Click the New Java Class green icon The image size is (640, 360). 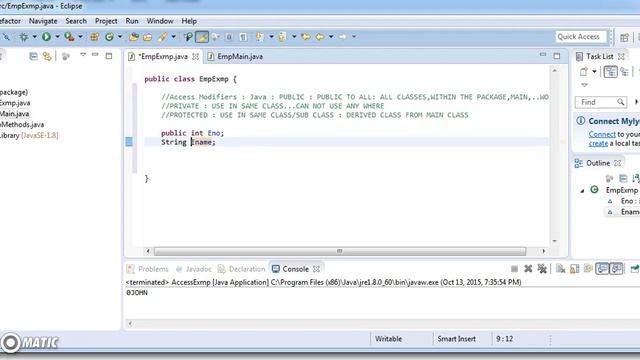[x=109, y=37]
